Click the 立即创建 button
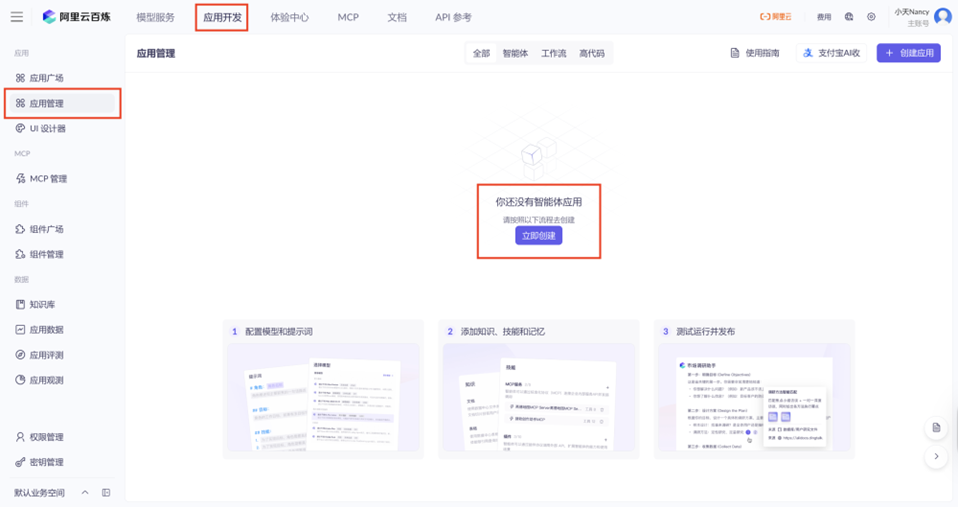Screen dimensions: 958x507 538,236
